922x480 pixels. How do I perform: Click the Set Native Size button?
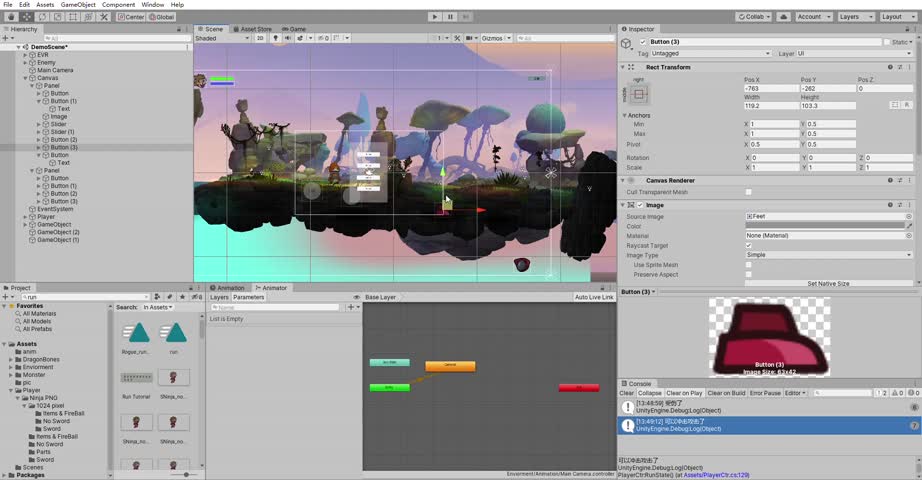tap(829, 284)
